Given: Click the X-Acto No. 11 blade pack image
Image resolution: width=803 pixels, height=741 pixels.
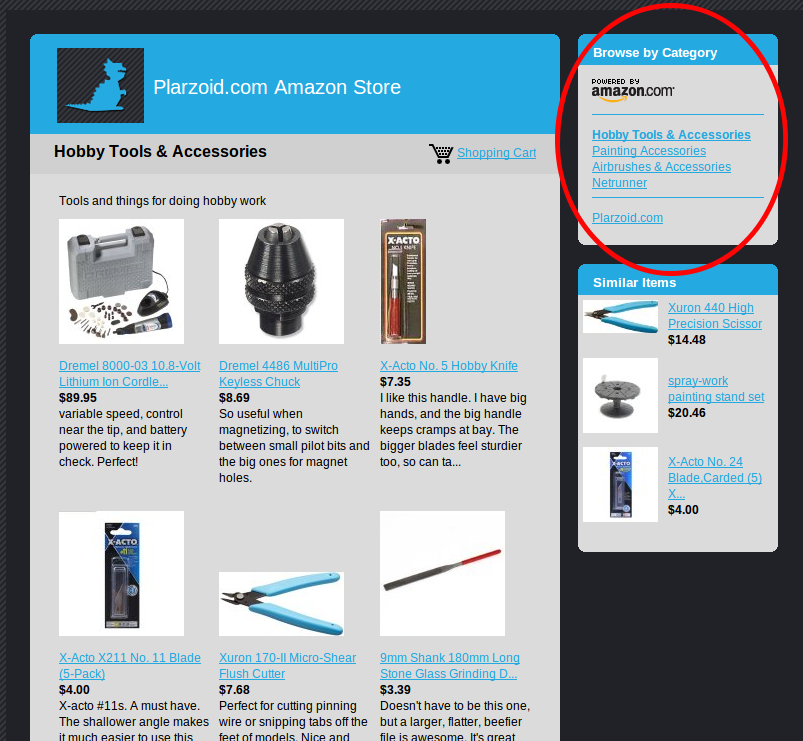Looking at the screenshot, I should click(121, 574).
